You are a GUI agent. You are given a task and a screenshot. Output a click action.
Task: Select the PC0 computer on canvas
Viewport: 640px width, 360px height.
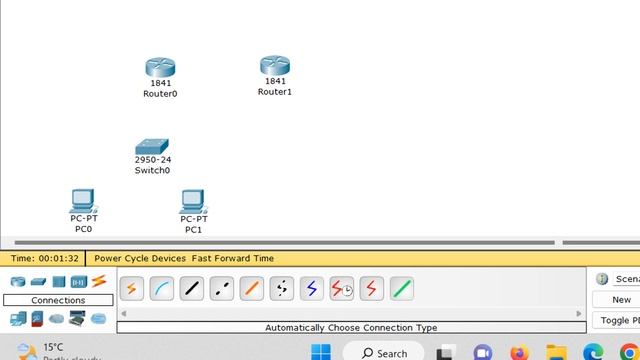tap(83, 201)
